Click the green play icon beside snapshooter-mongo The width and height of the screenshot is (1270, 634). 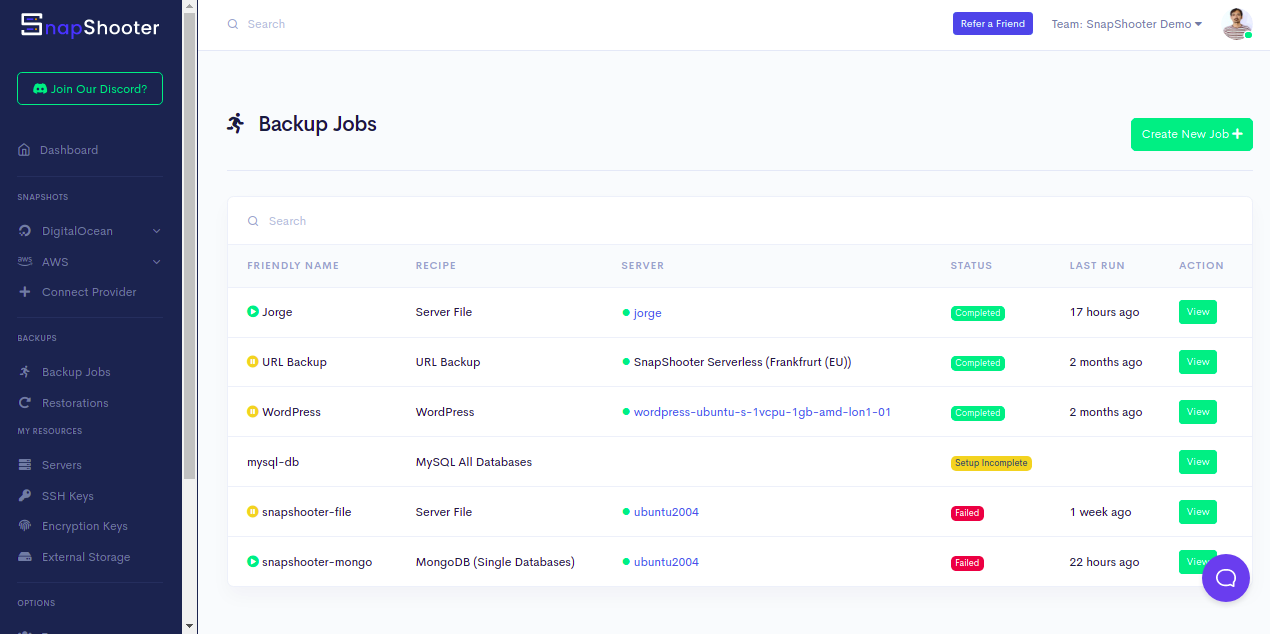coord(253,562)
